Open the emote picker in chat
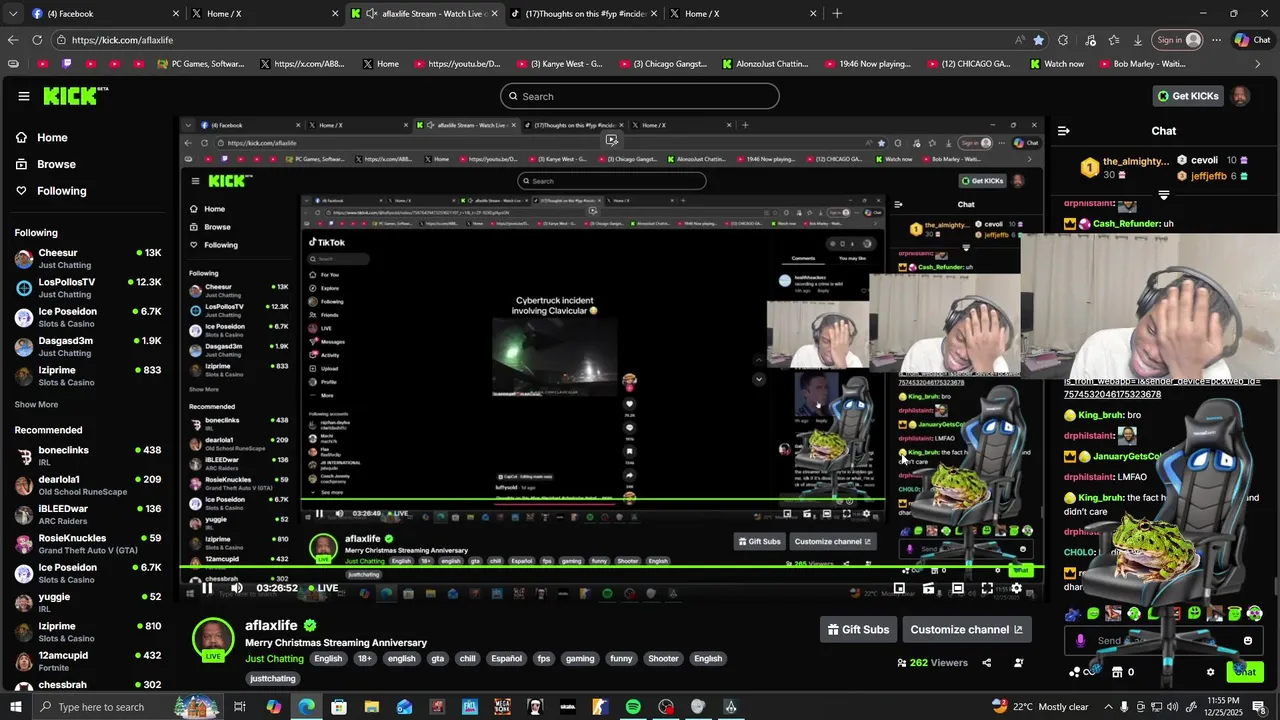This screenshot has width=1280, height=720. [x=1248, y=641]
